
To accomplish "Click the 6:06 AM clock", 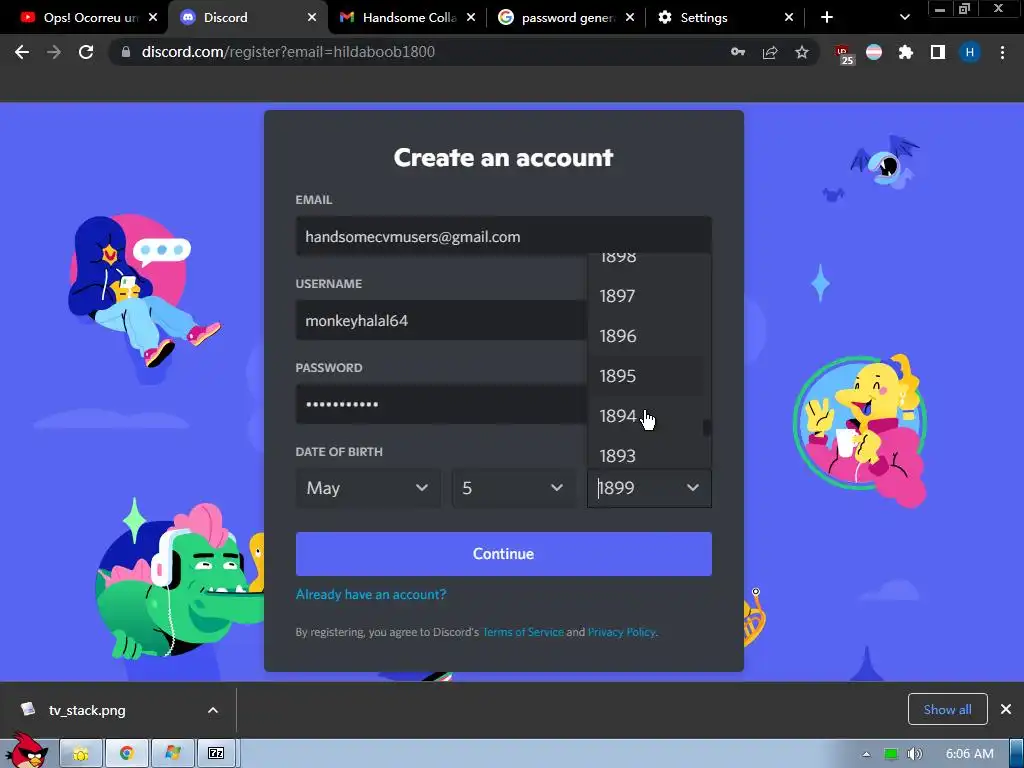I will pos(970,754).
